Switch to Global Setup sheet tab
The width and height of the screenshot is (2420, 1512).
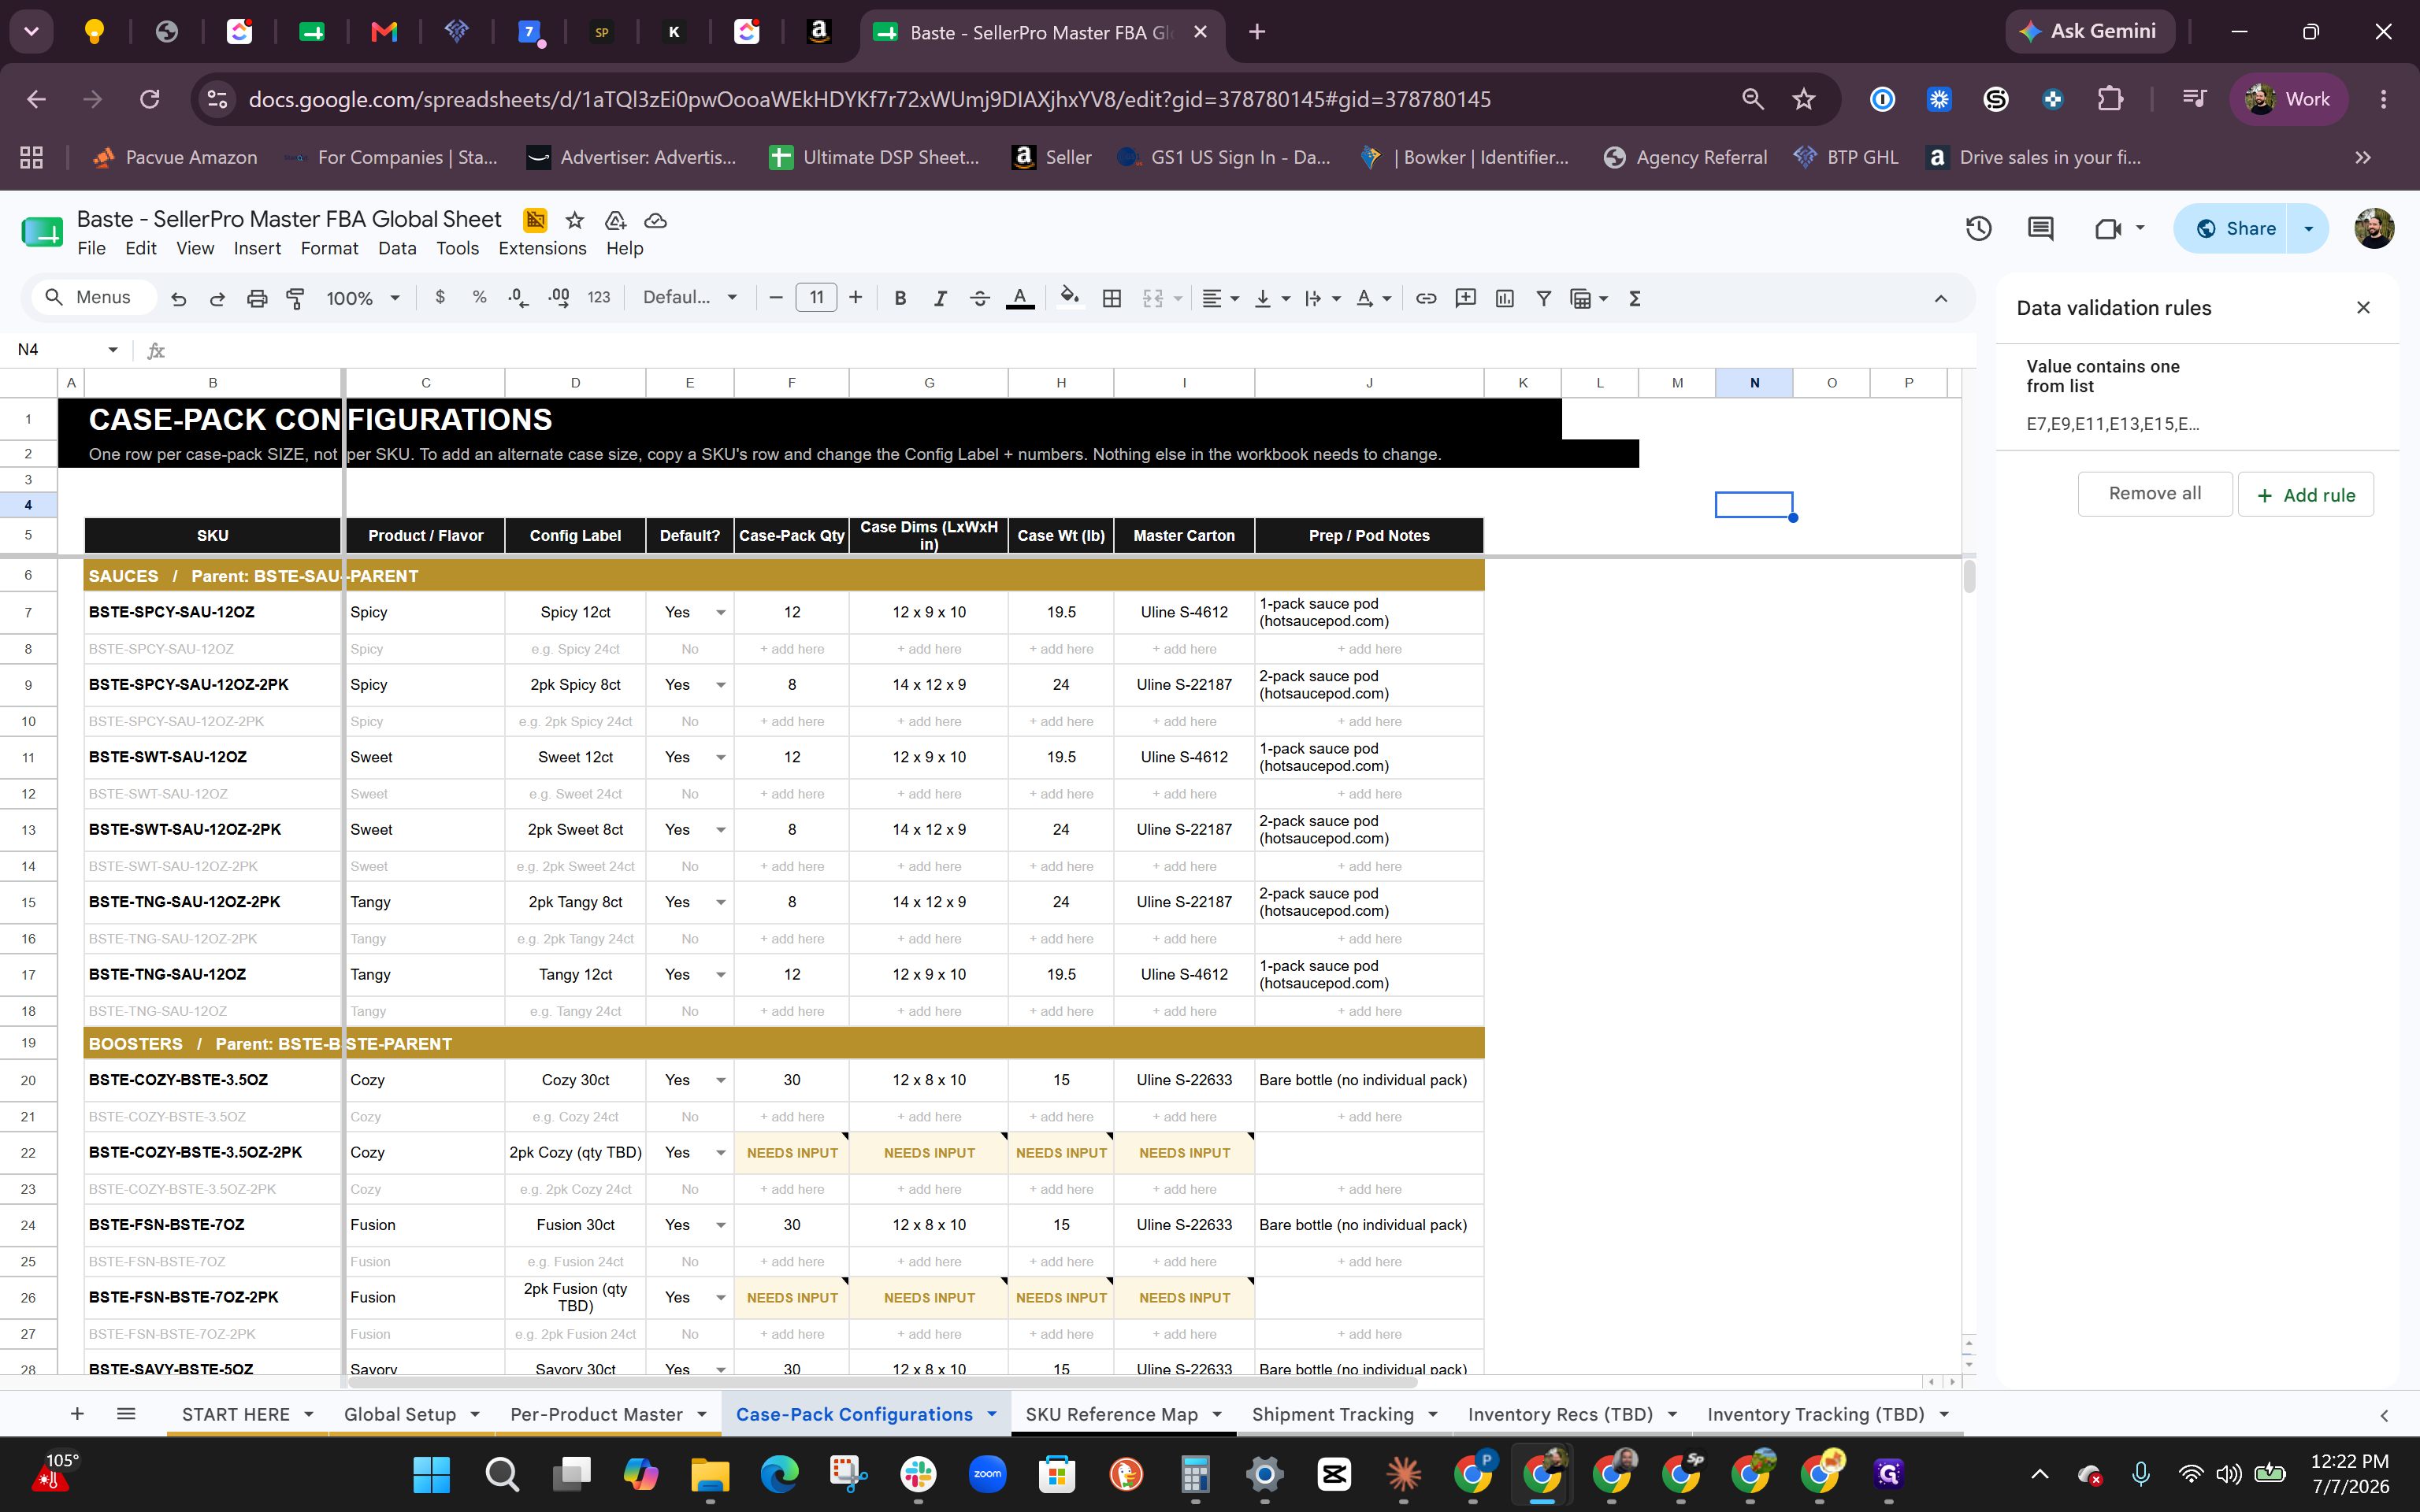[x=399, y=1414]
